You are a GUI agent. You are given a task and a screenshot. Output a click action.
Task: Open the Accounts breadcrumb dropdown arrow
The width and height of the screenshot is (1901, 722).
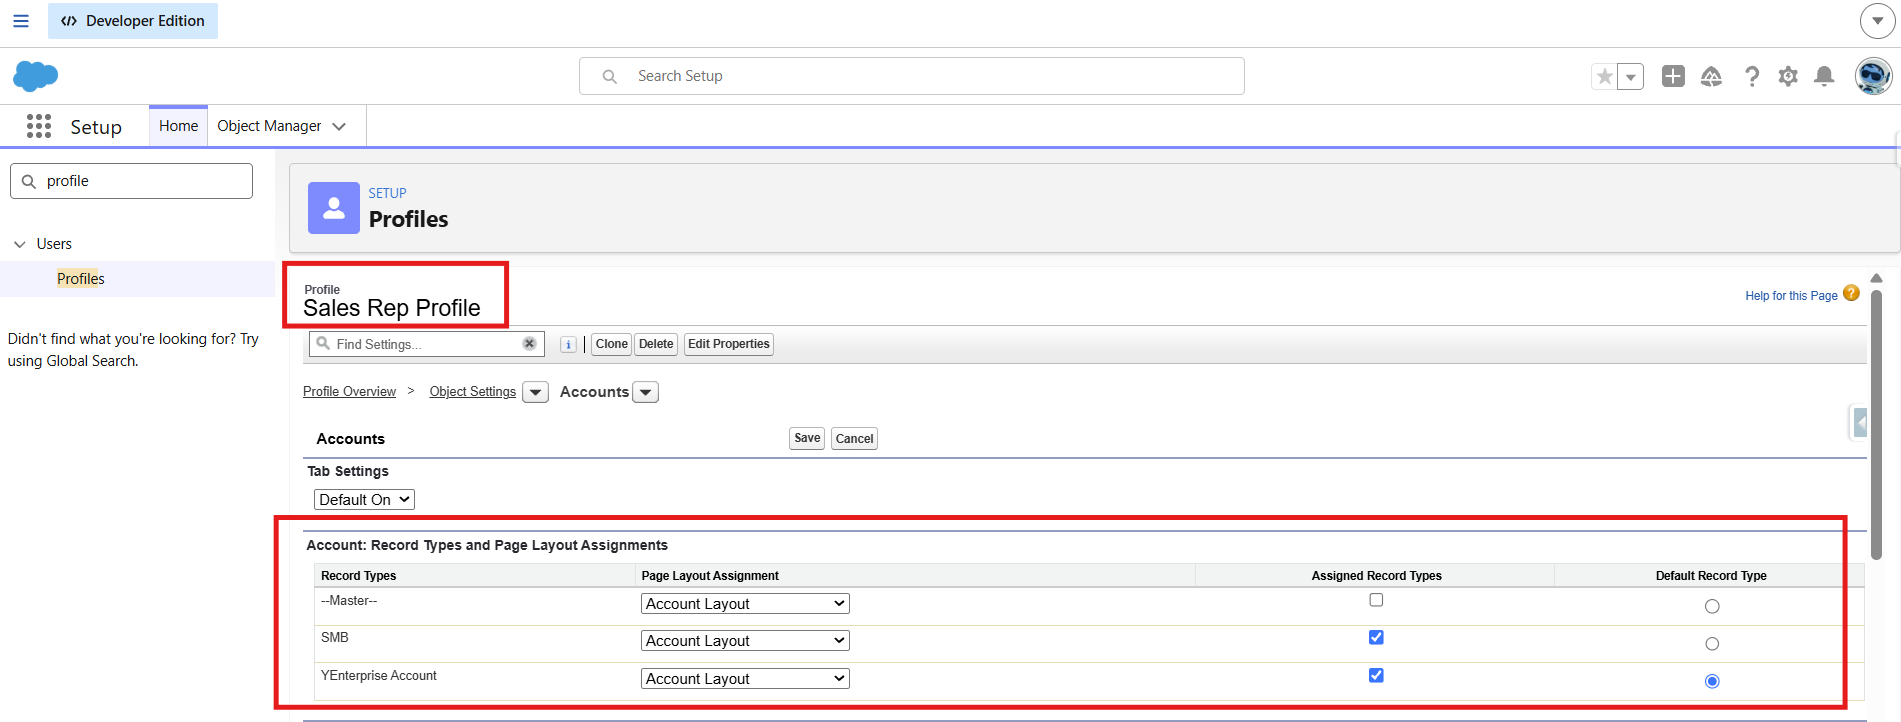click(646, 392)
